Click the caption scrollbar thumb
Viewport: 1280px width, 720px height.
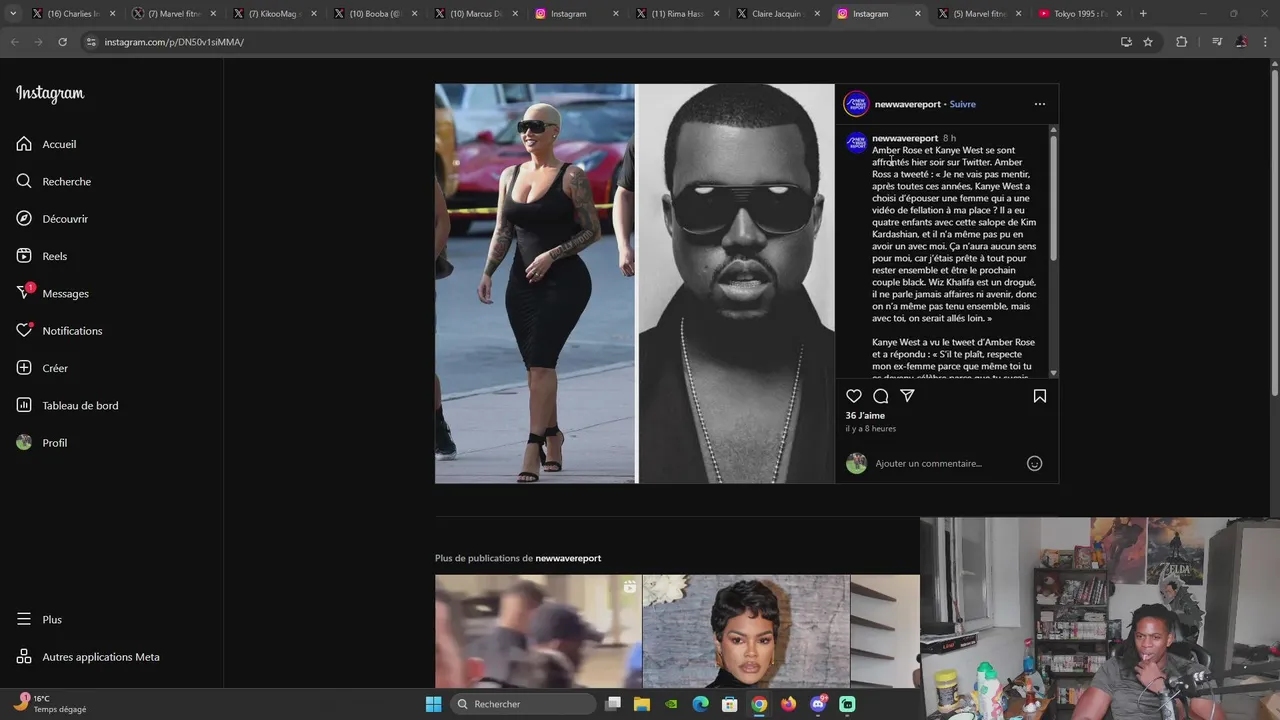[x=1053, y=196]
